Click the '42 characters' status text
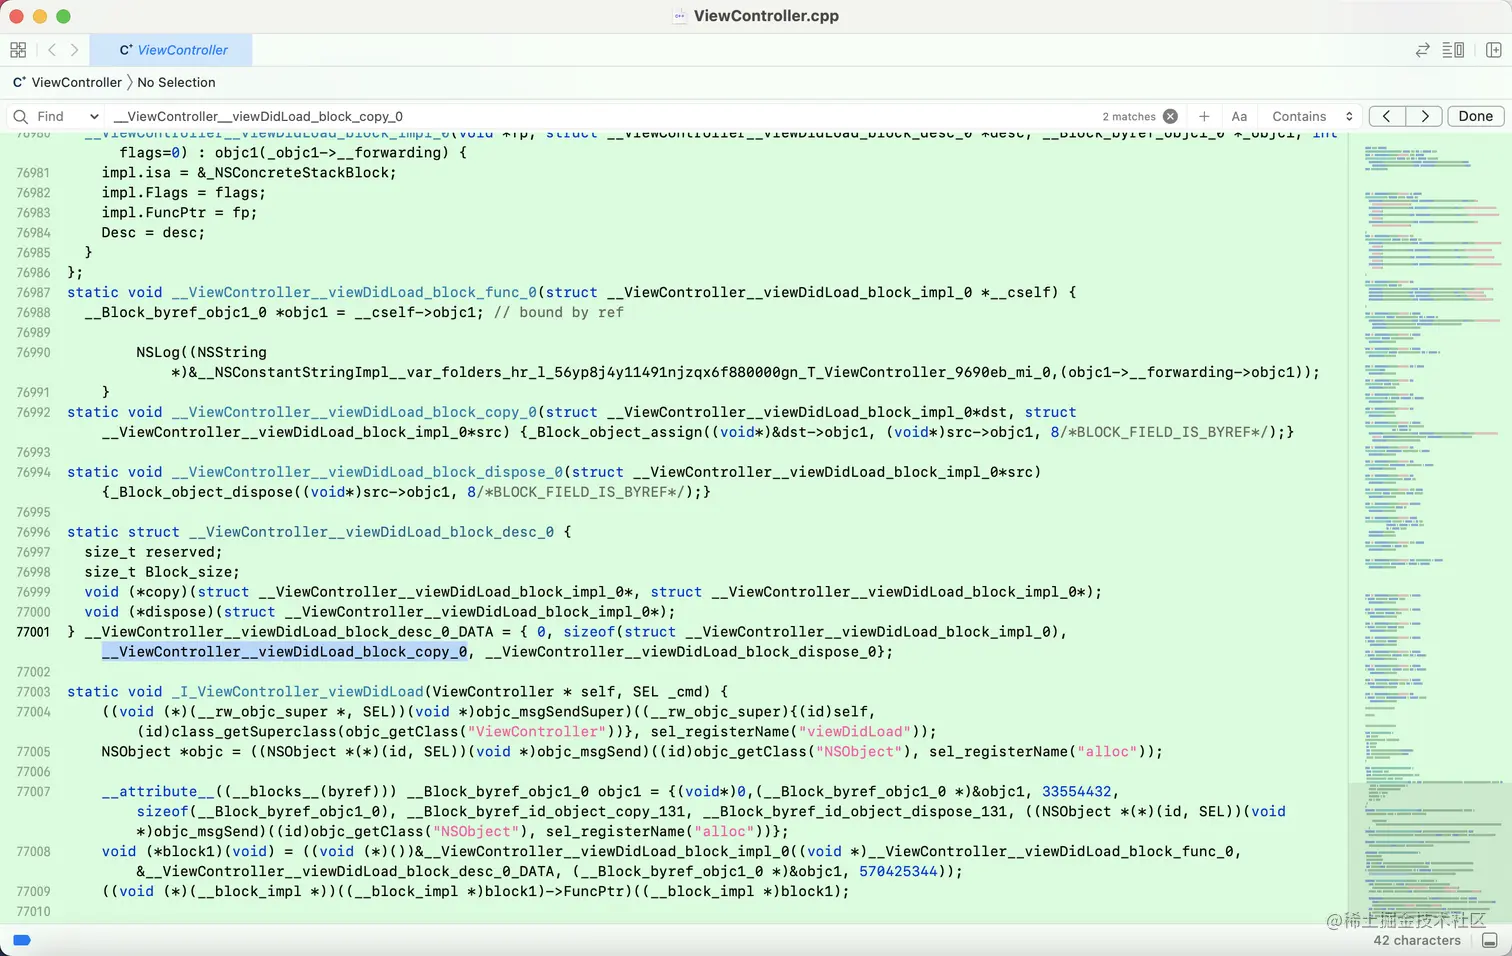1512x956 pixels. coord(1417,940)
